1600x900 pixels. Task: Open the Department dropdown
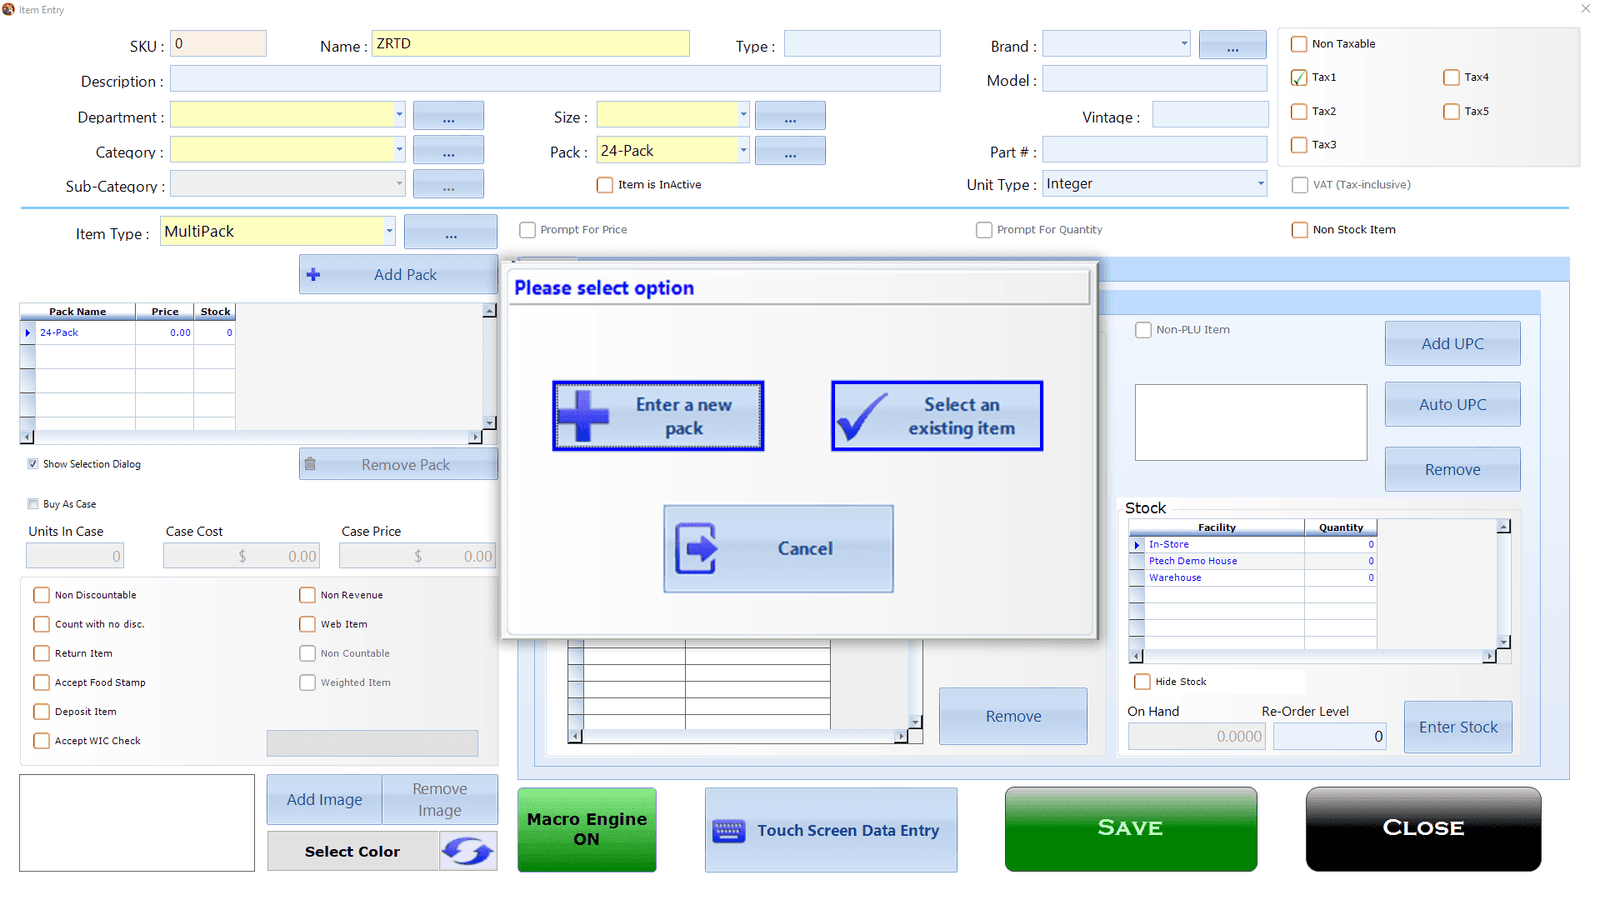(399, 115)
